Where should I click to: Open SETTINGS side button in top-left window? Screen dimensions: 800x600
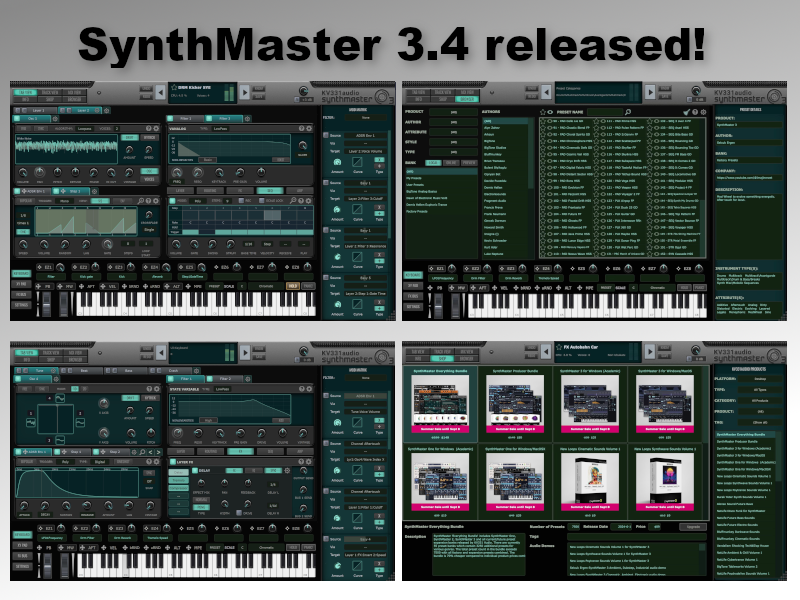[x=21, y=305]
